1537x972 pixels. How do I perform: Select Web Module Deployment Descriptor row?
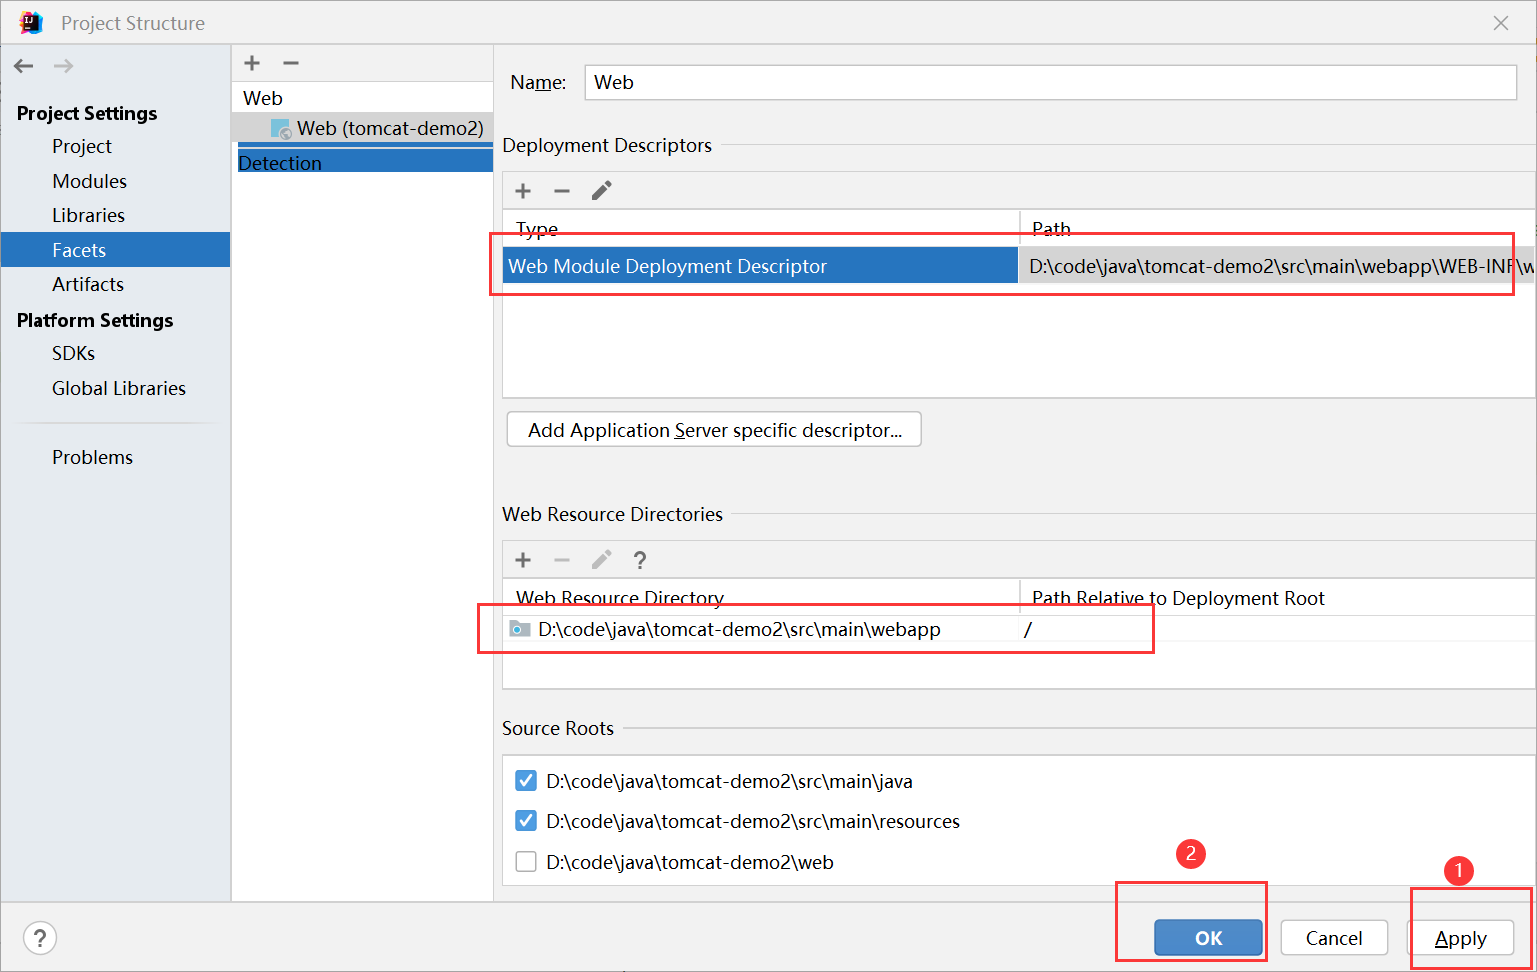click(x=1019, y=266)
